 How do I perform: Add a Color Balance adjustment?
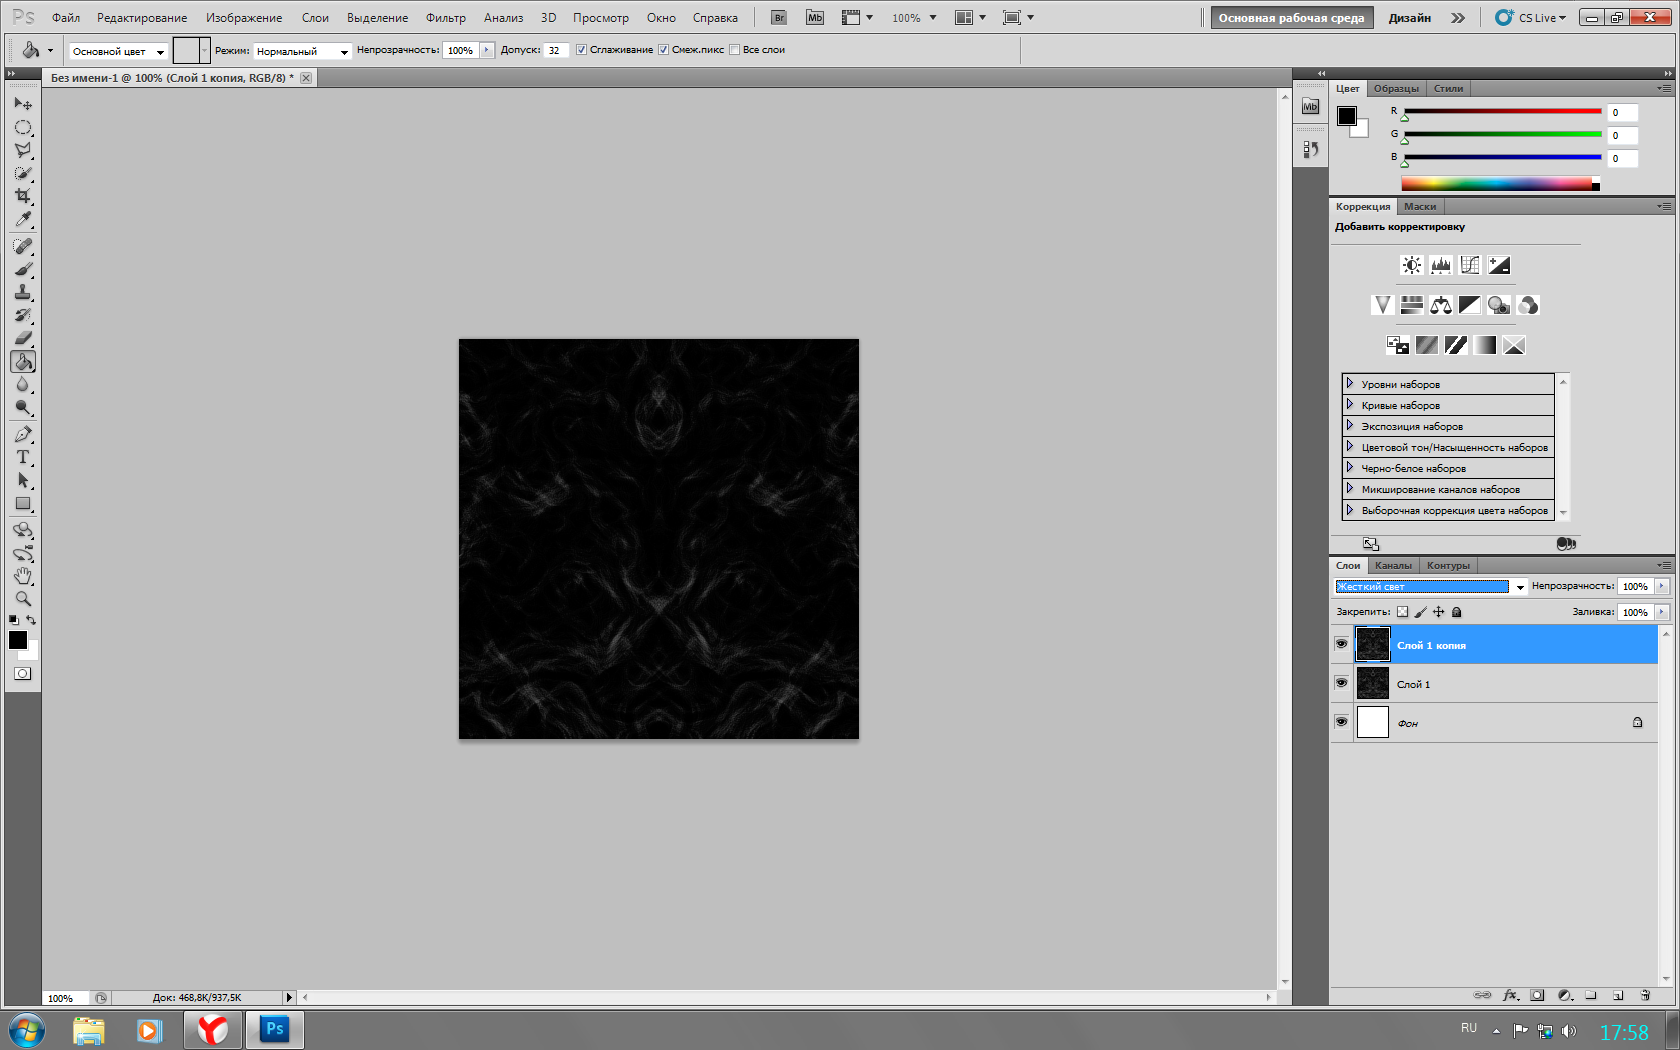[x=1440, y=305]
